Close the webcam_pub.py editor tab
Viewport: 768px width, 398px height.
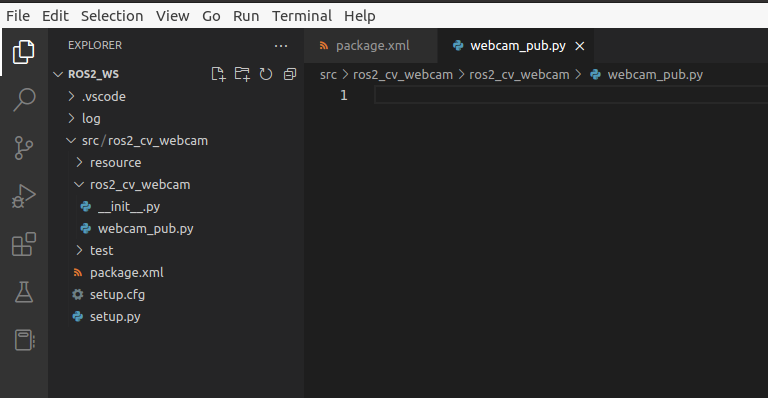[579, 46]
